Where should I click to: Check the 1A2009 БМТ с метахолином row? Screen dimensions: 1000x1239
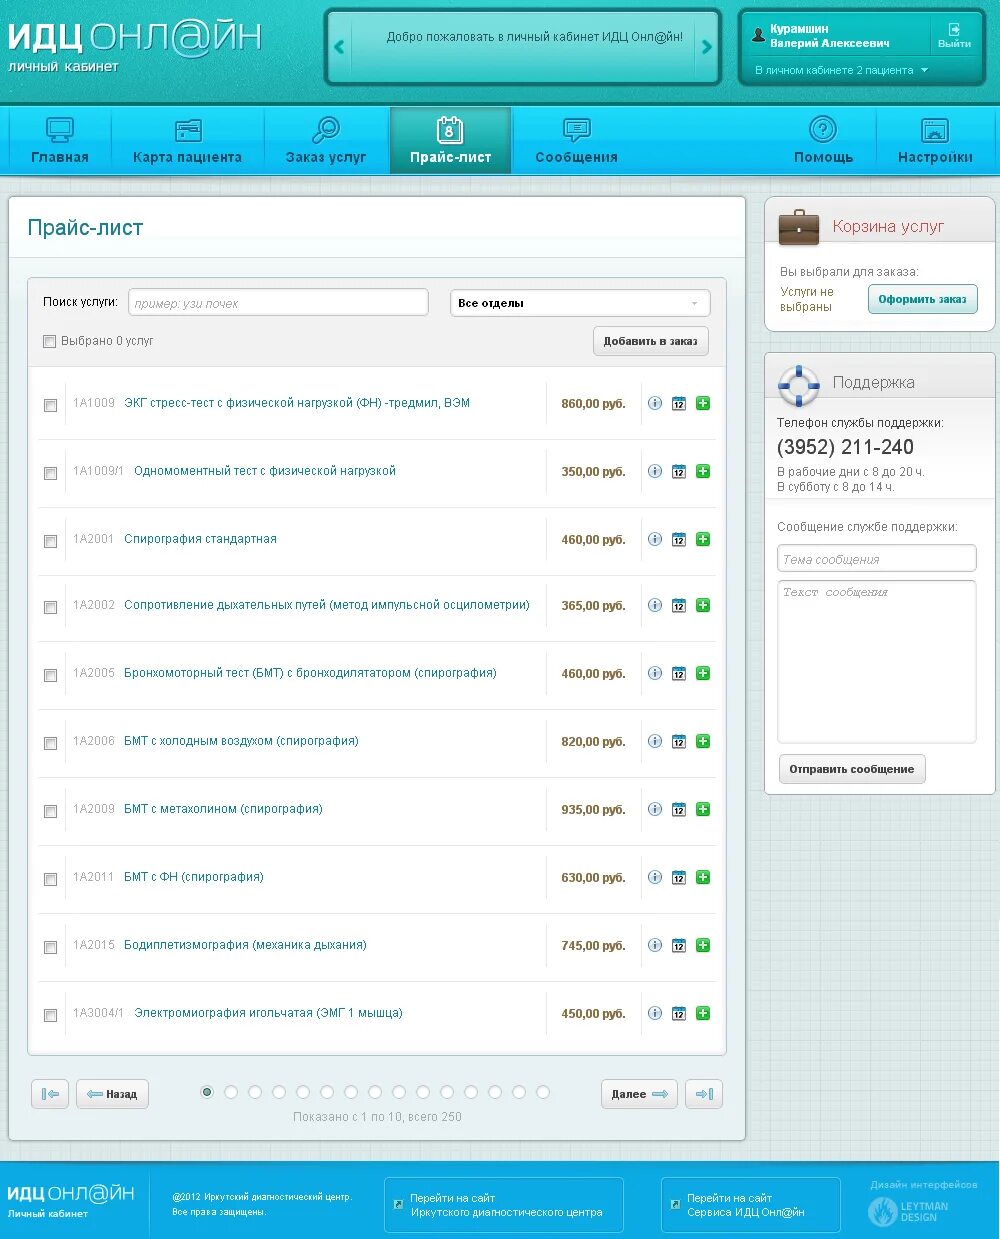click(50, 811)
